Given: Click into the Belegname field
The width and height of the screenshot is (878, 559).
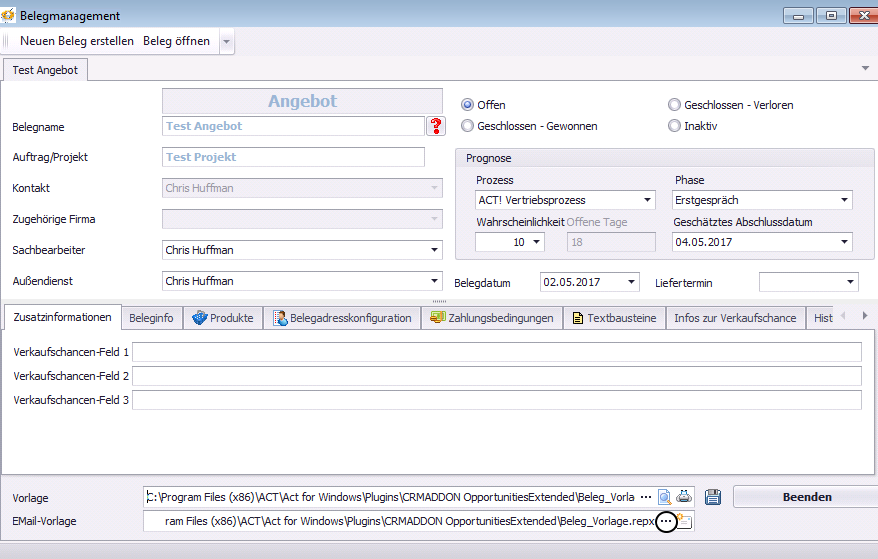Looking at the screenshot, I should point(293,126).
